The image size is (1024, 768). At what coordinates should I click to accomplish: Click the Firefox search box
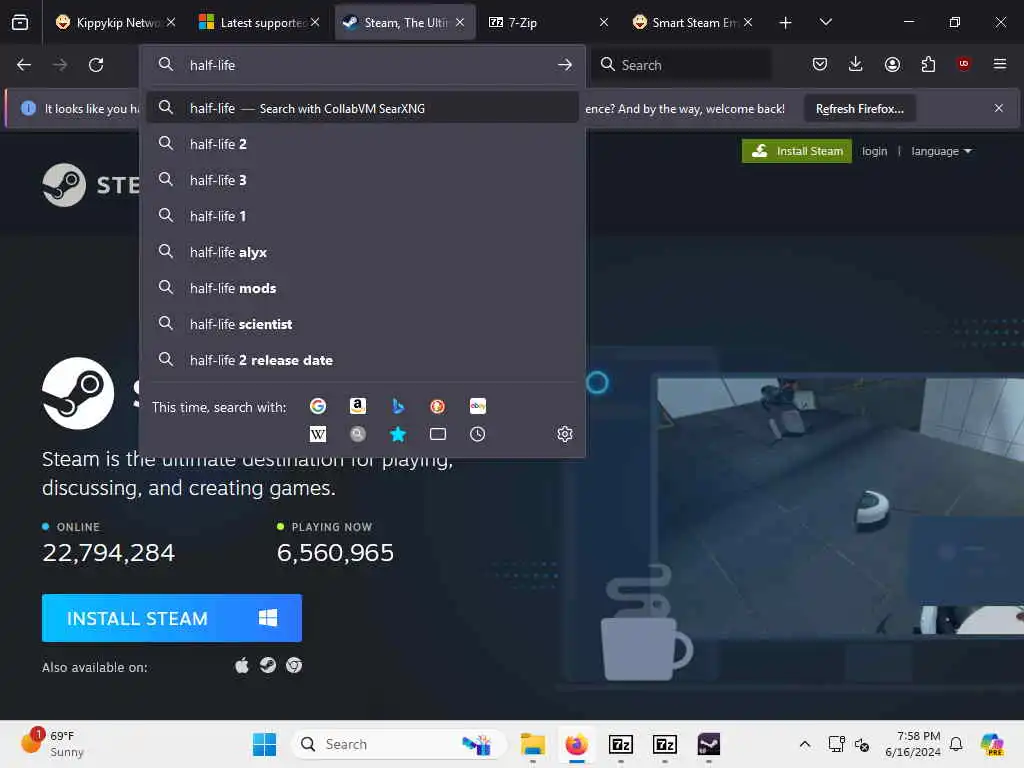681,65
